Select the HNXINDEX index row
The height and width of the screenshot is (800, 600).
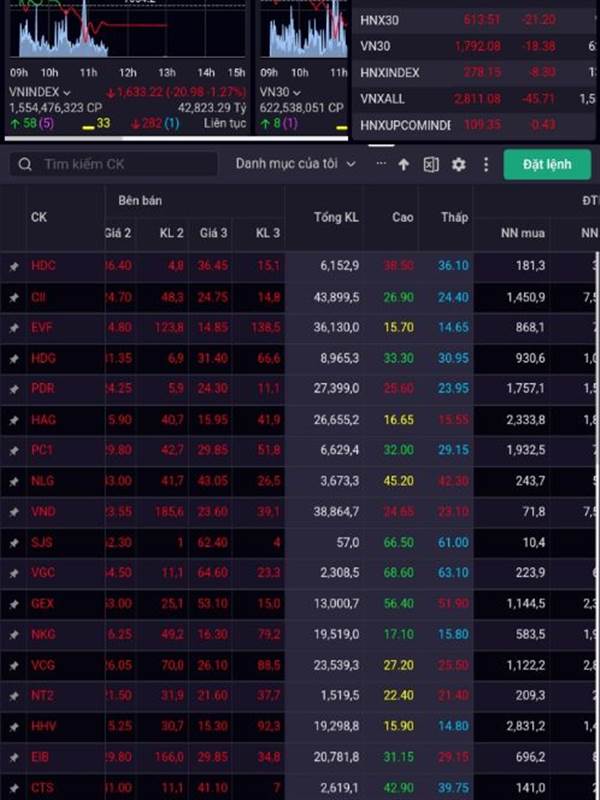coord(474,72)
